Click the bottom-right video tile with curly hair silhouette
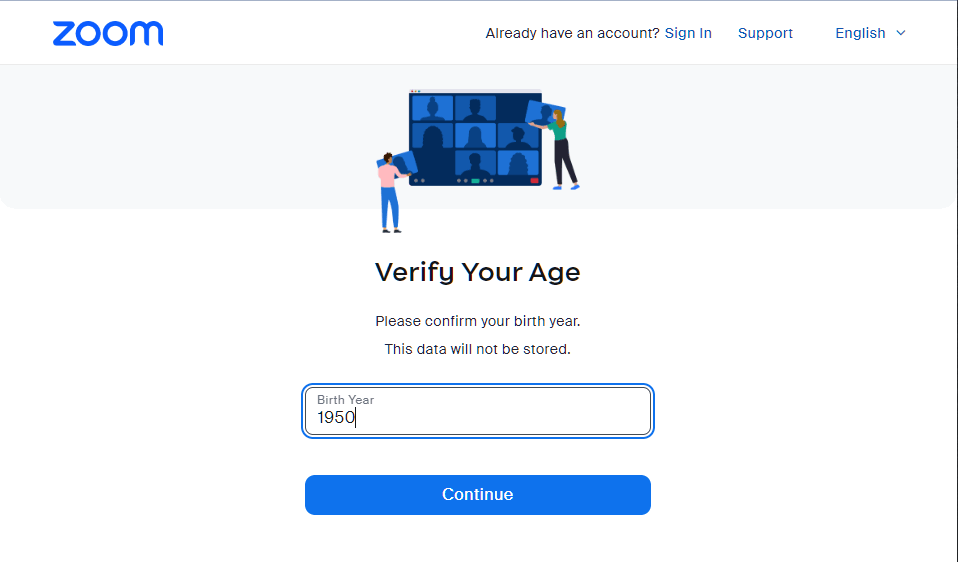Image resolution: width=958 pixels, height=562 pixels. [518, 162]
